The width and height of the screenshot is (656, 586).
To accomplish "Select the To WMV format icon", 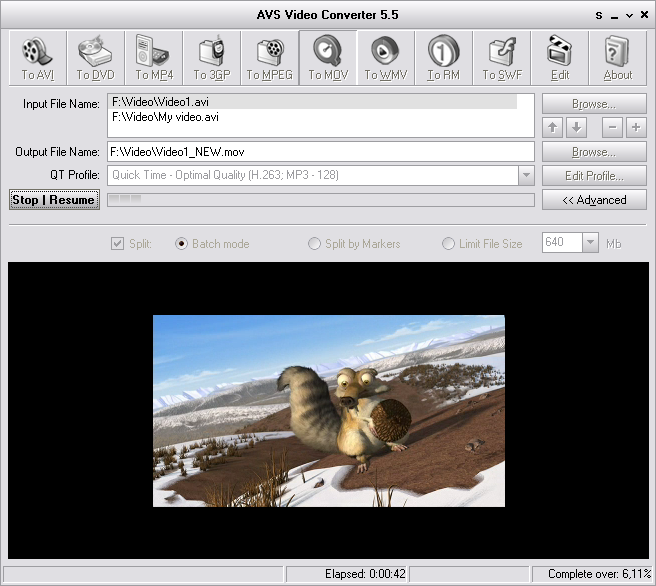I will 386,58.
